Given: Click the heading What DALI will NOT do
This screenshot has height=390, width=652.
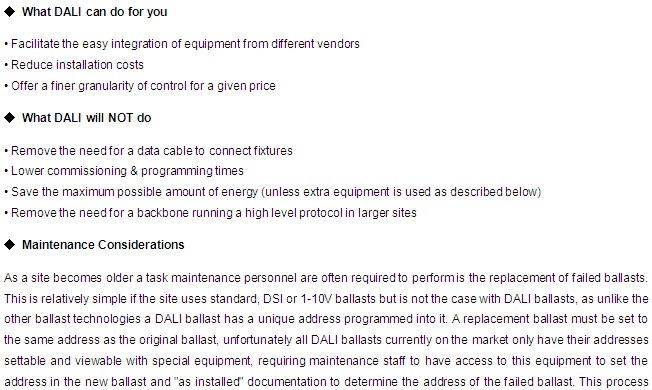Looking at the screenshot, I should 86,118.
